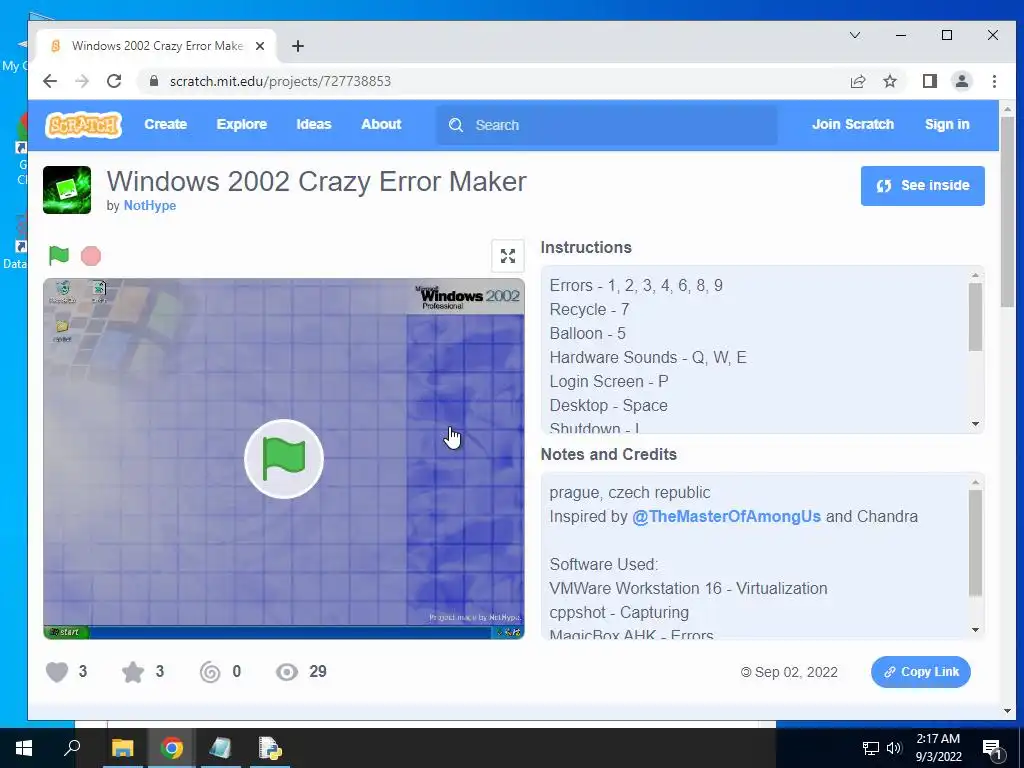
Task: Open the Windows Start menu
Action: (x=24, y=748)
